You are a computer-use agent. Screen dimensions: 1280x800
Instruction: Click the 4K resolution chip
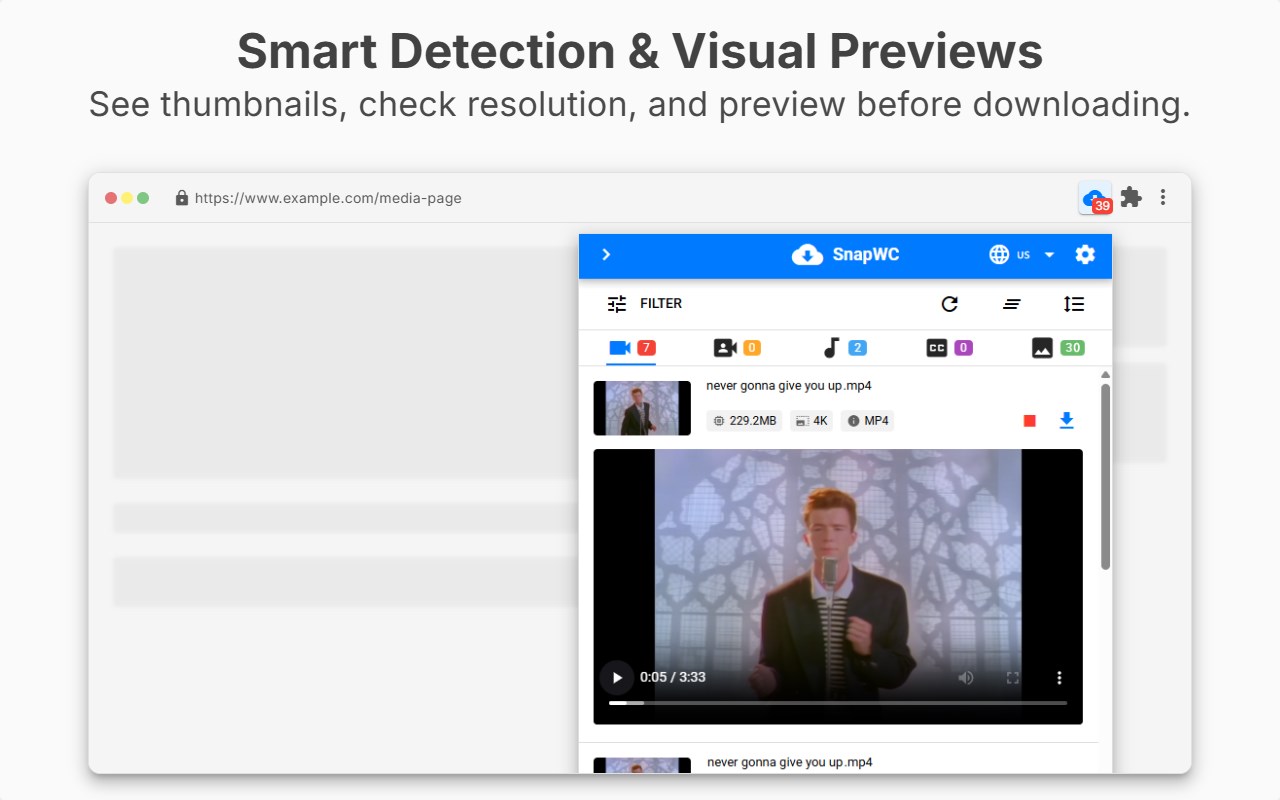point(811,421)
